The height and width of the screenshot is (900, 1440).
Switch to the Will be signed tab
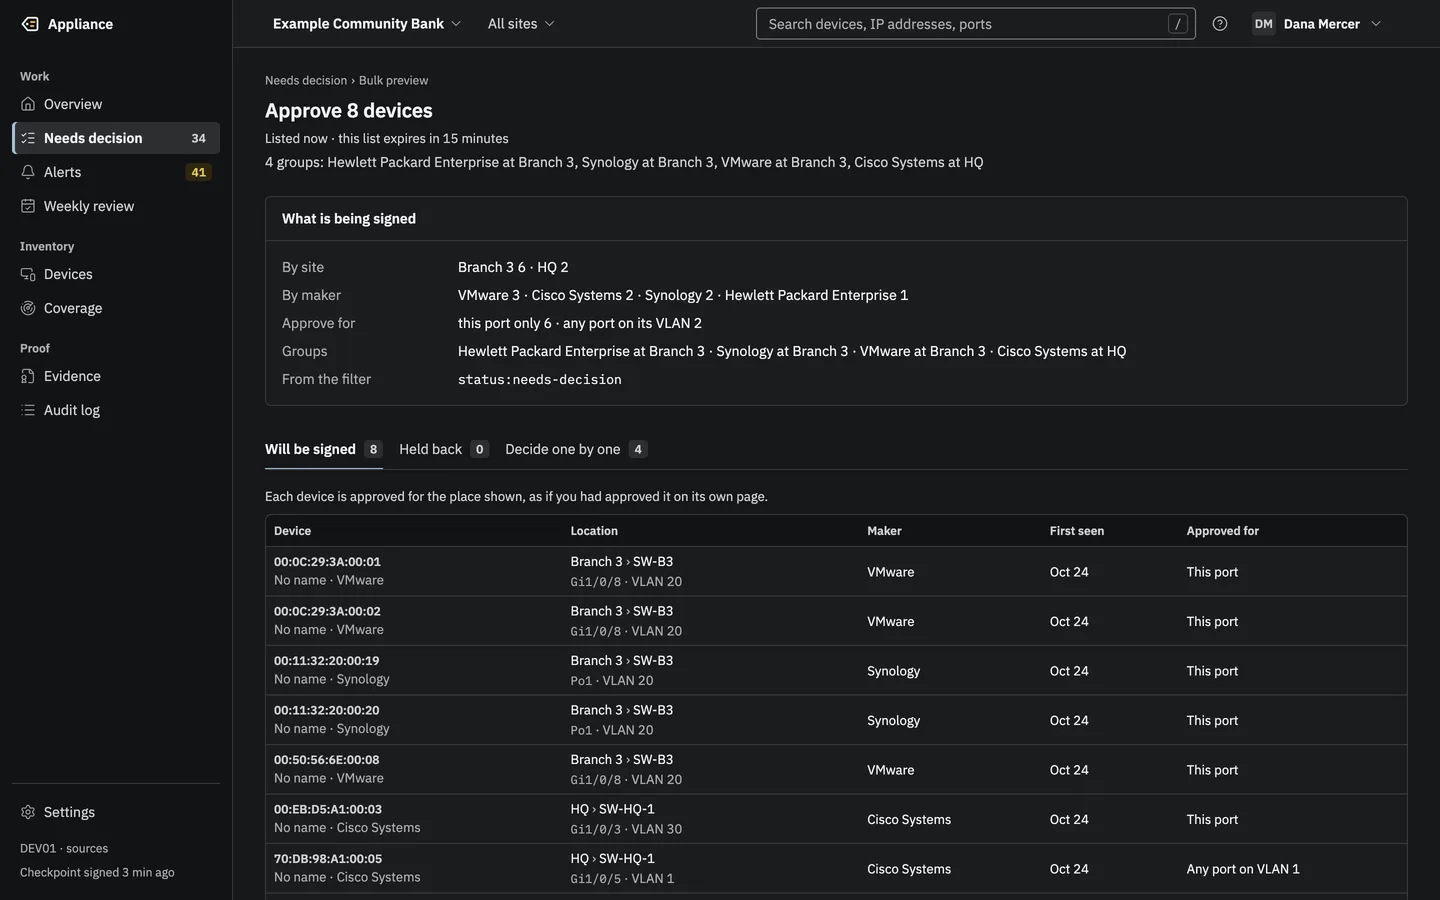click(323, 449)
